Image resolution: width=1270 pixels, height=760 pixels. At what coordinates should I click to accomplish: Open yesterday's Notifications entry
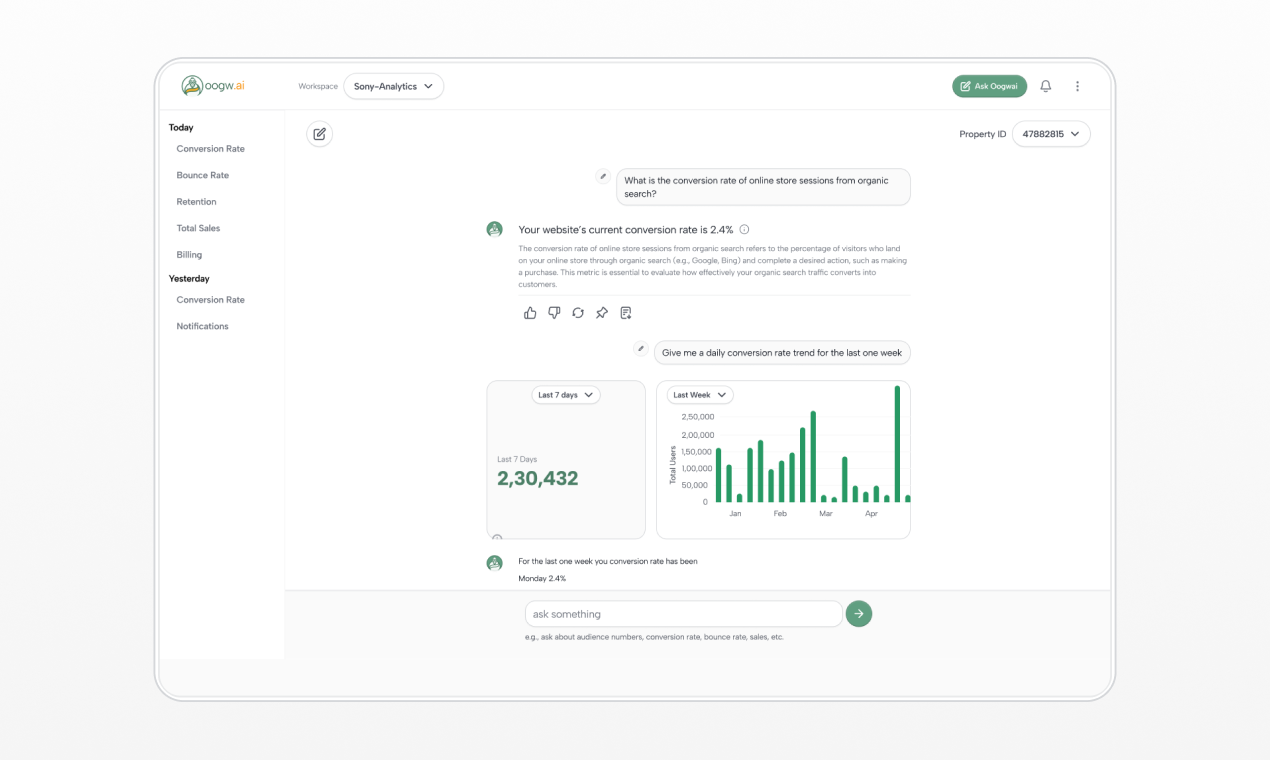tap(202, 325)
